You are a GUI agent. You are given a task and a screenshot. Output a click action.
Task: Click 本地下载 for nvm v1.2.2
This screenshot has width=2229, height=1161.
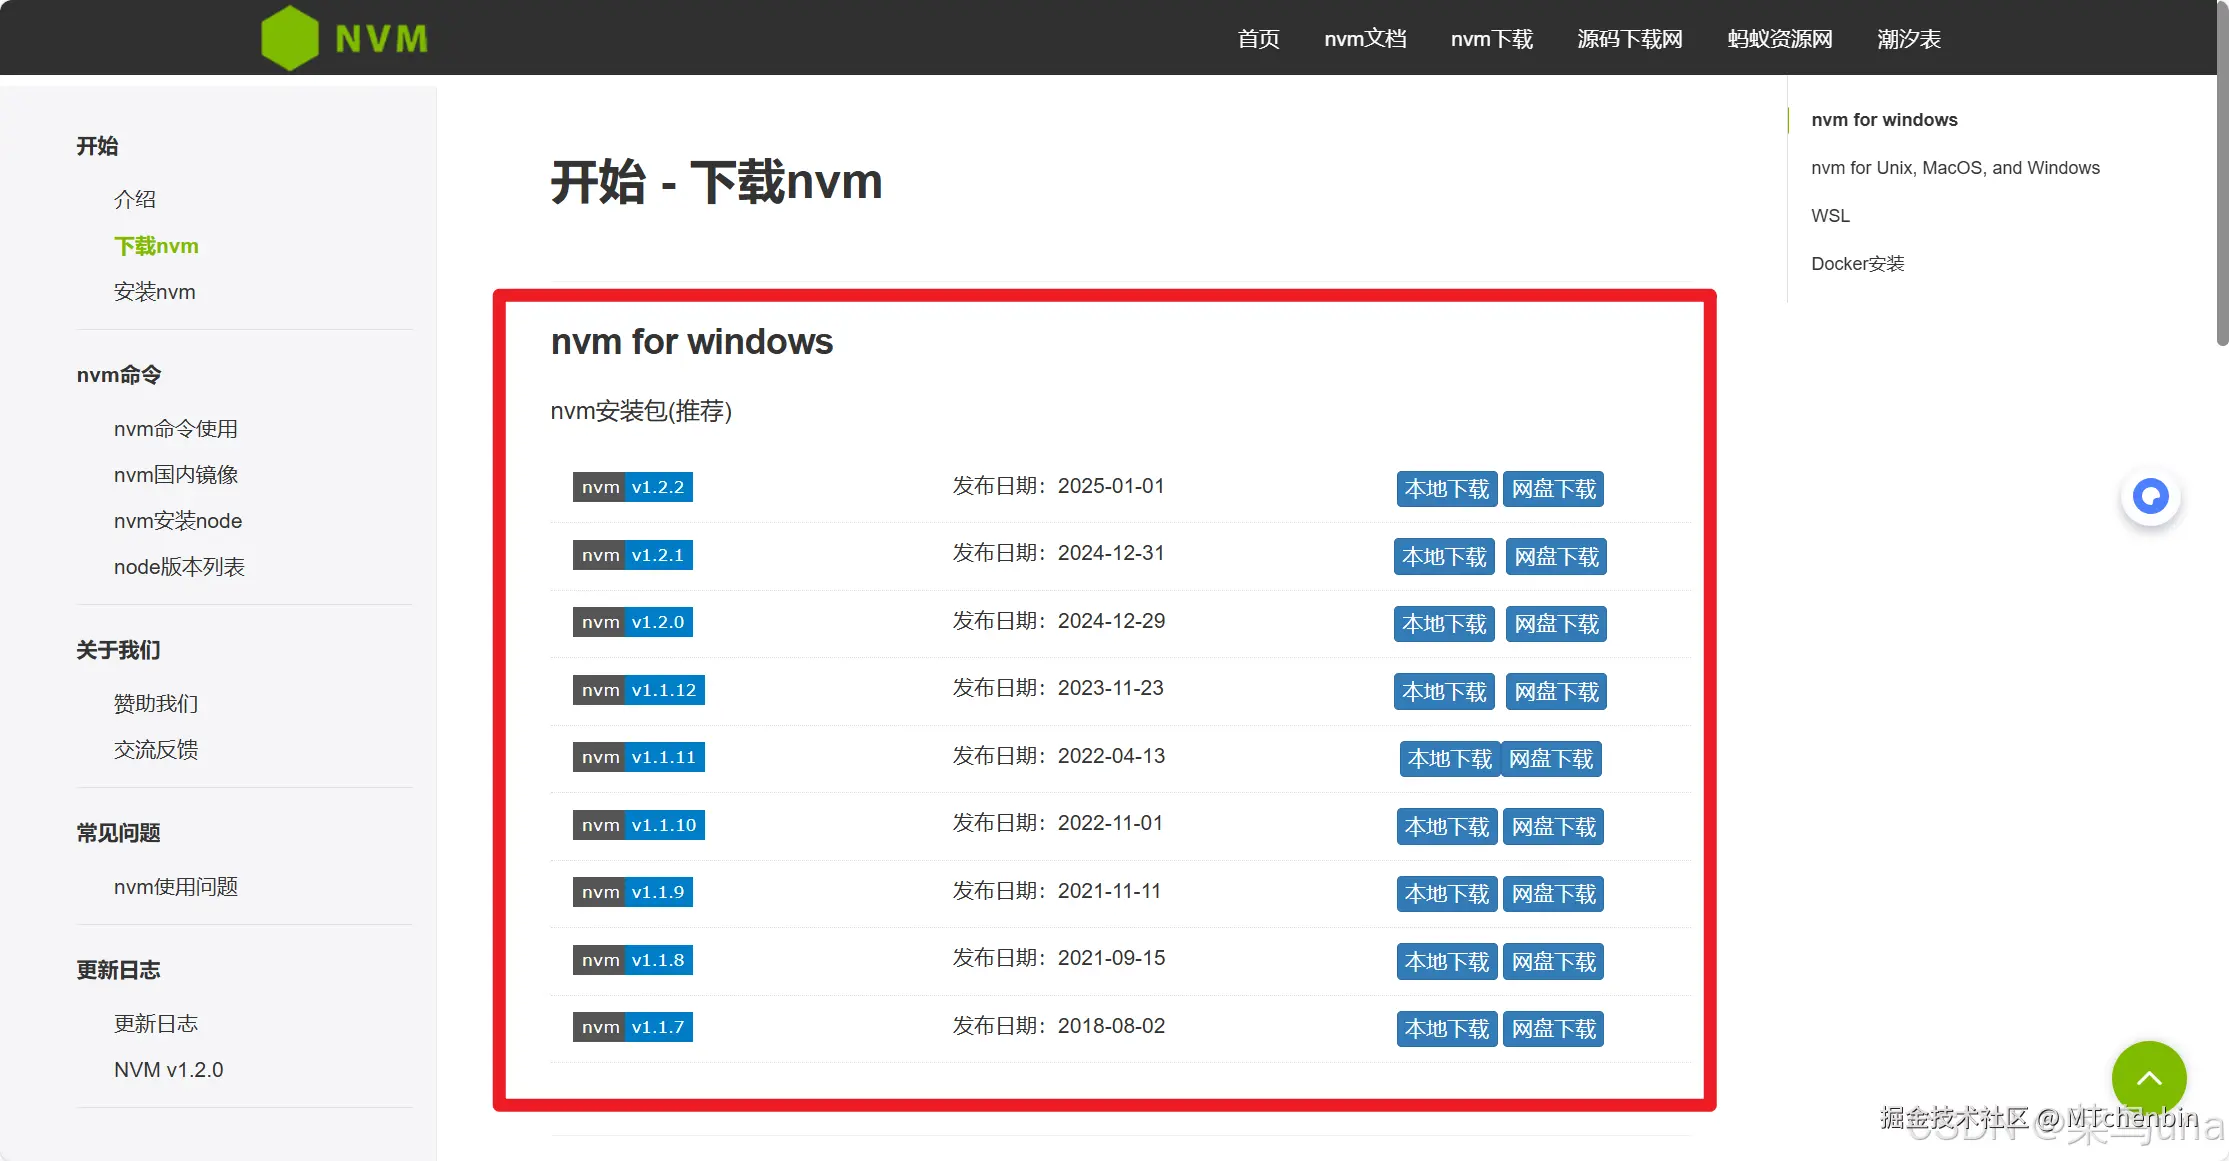(1446, 489)
